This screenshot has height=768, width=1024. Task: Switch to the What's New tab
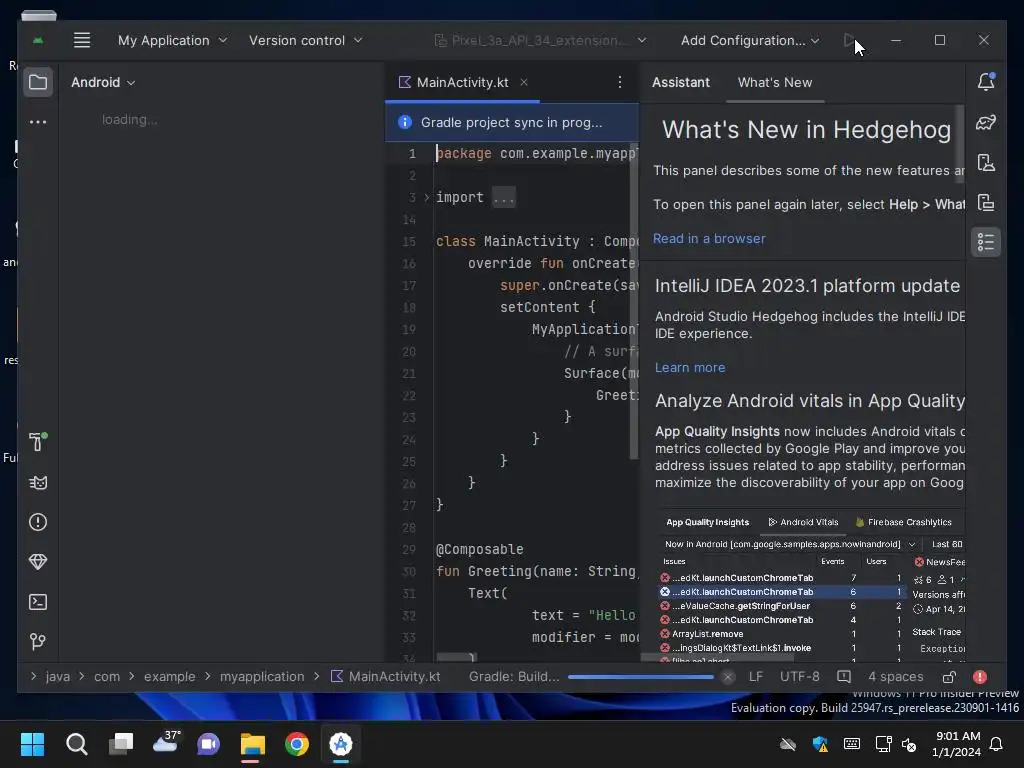(x=775, y=82)
